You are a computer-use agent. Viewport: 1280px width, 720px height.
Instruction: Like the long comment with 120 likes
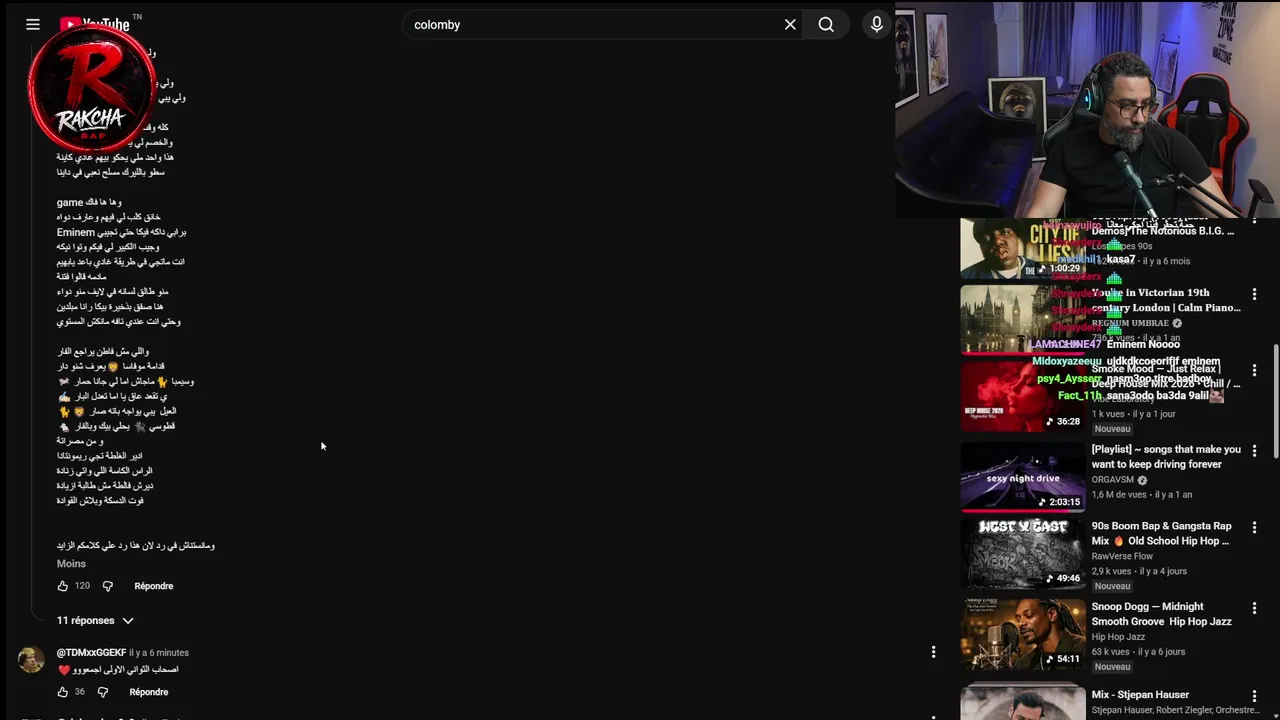62,586
